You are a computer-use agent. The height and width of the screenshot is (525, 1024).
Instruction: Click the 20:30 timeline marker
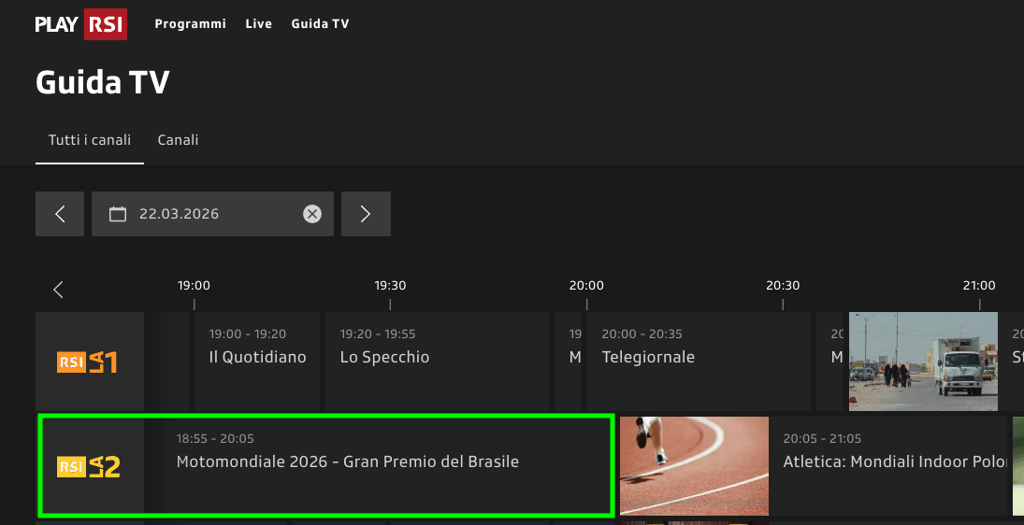(x=783, y=285)
